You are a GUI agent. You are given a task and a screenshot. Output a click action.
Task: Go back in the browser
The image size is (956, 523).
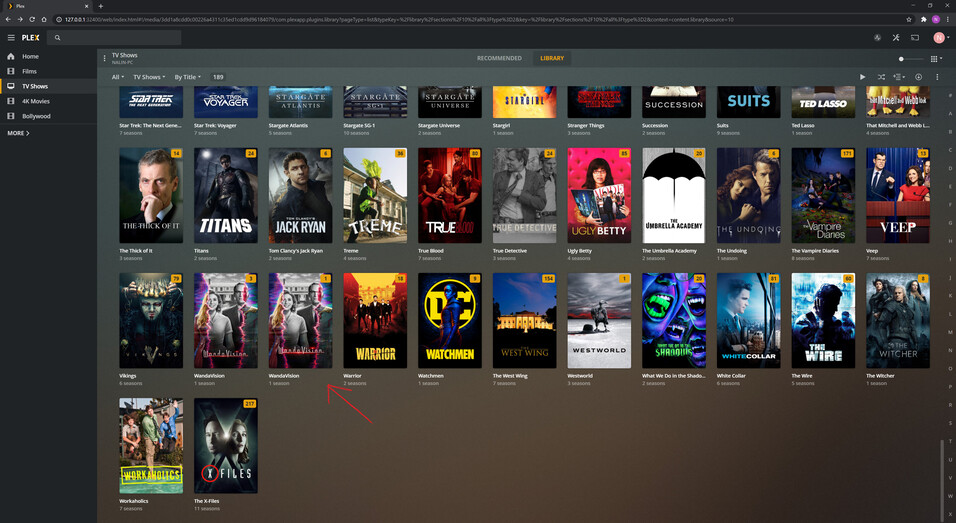[x=8, y=20]
